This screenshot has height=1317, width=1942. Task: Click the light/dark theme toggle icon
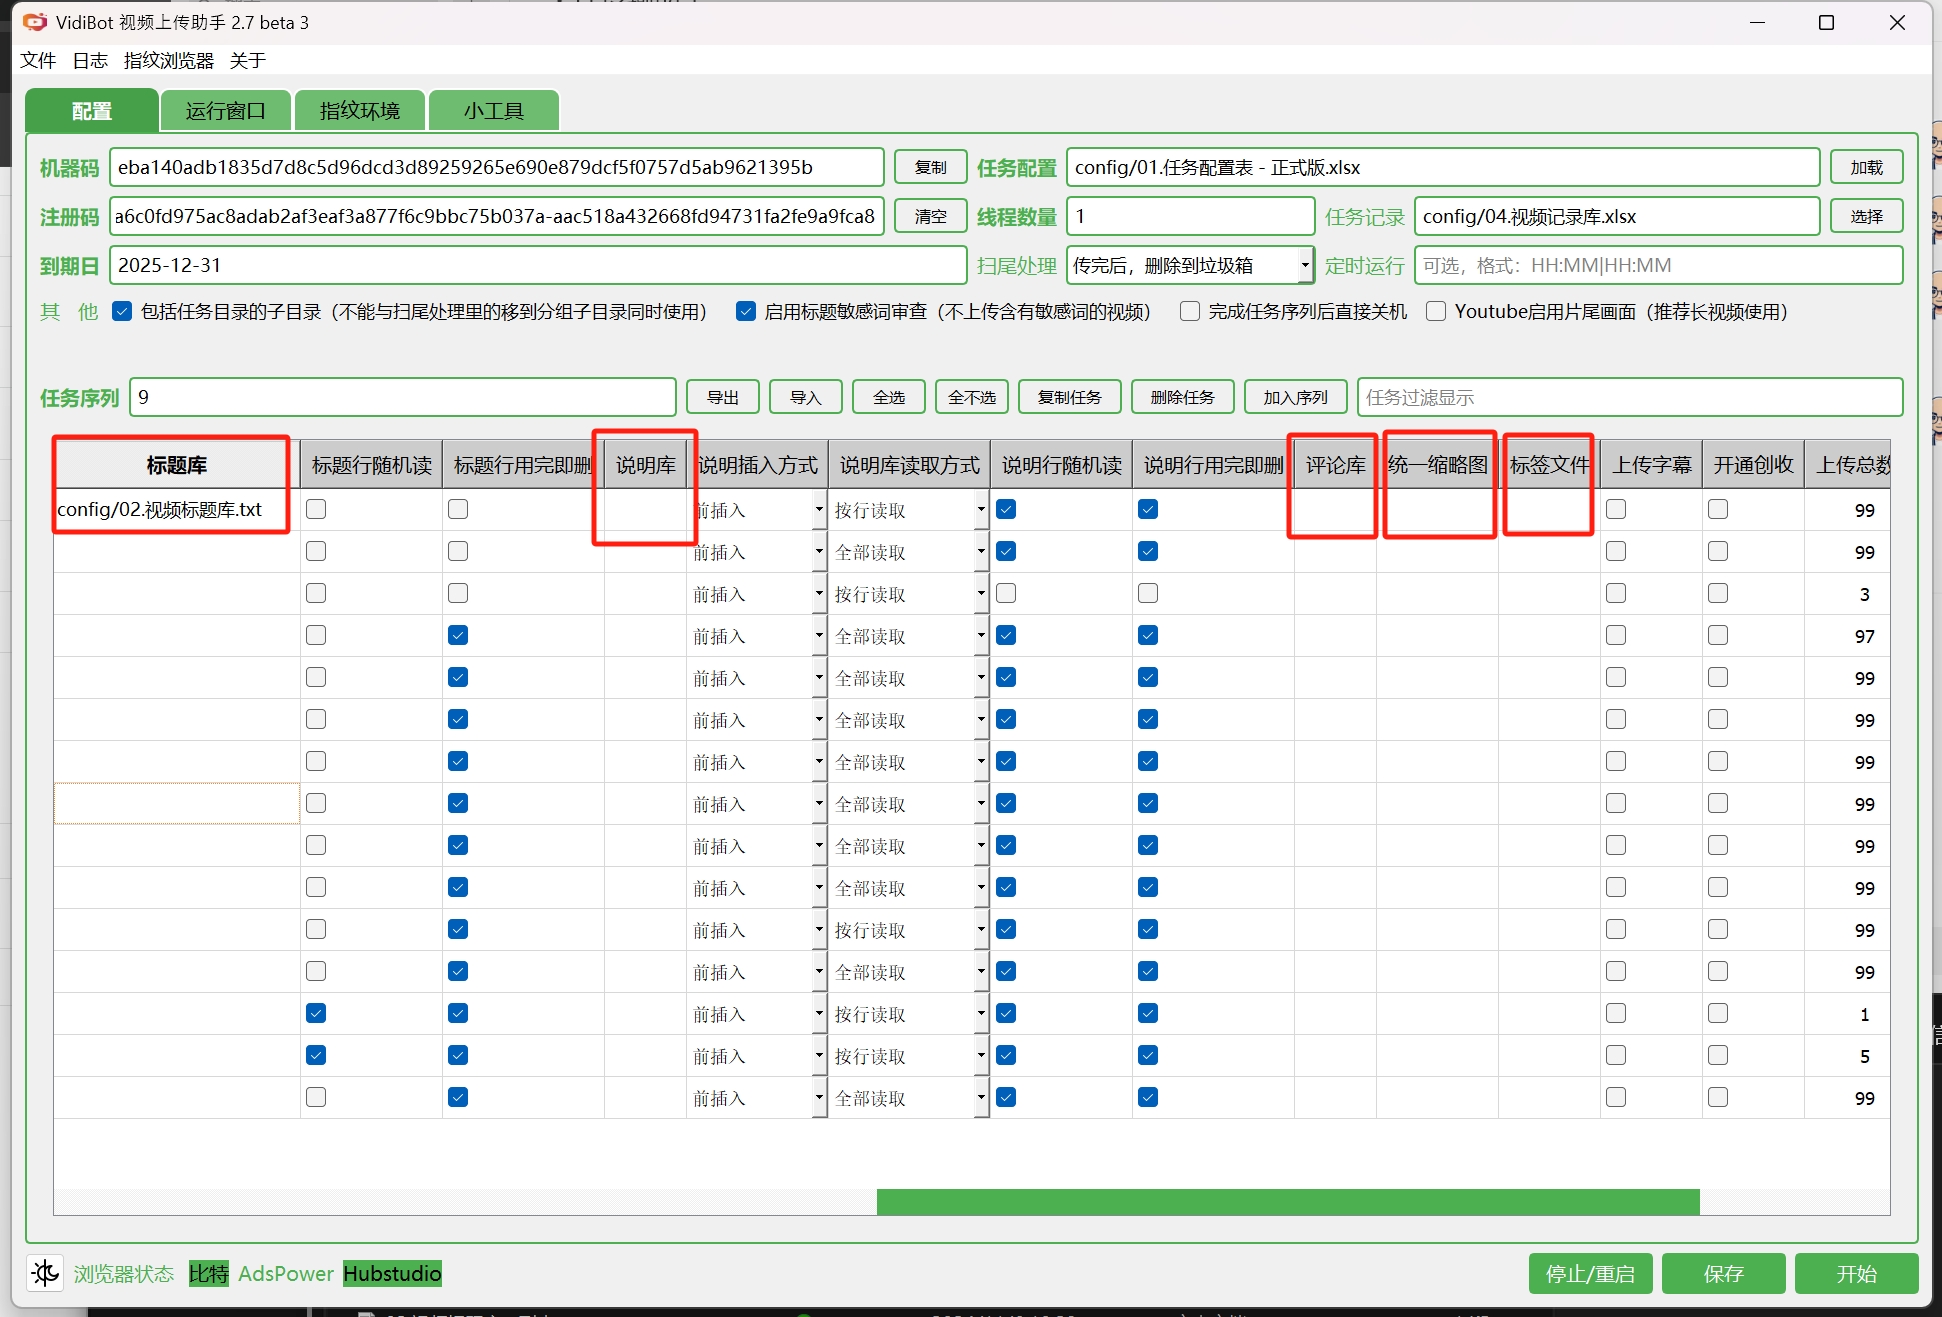pyautogui.click(x=44, y=1273)
